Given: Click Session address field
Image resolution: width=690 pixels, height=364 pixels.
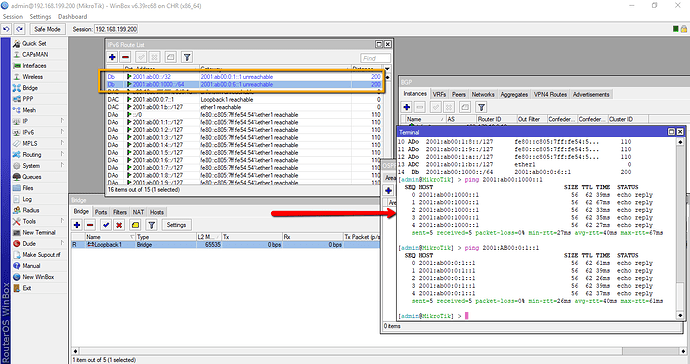Looking at the screenshot, I should pos(116,29).
